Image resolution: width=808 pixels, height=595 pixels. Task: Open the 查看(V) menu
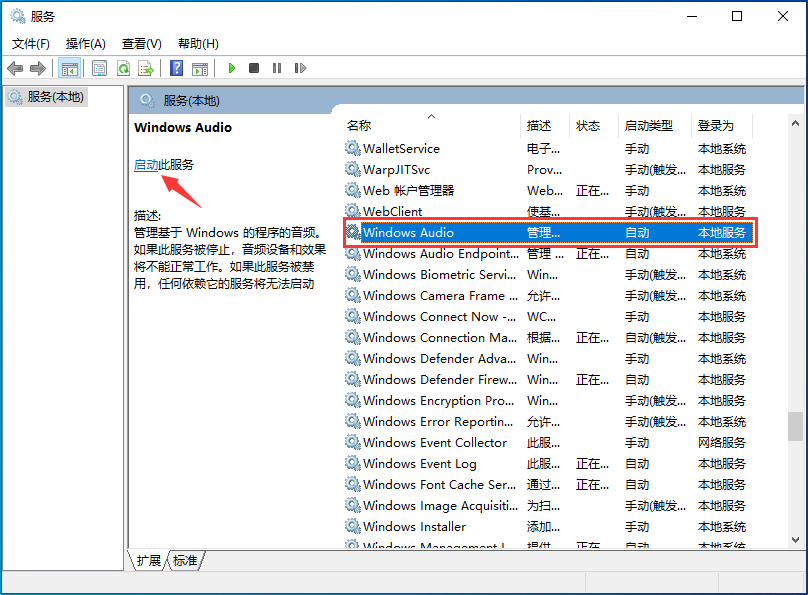pos(141,44)
